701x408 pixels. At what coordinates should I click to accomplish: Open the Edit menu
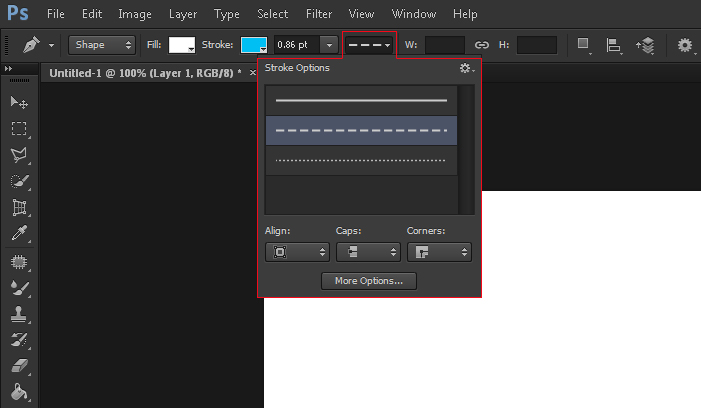click(x=92, y=14)
